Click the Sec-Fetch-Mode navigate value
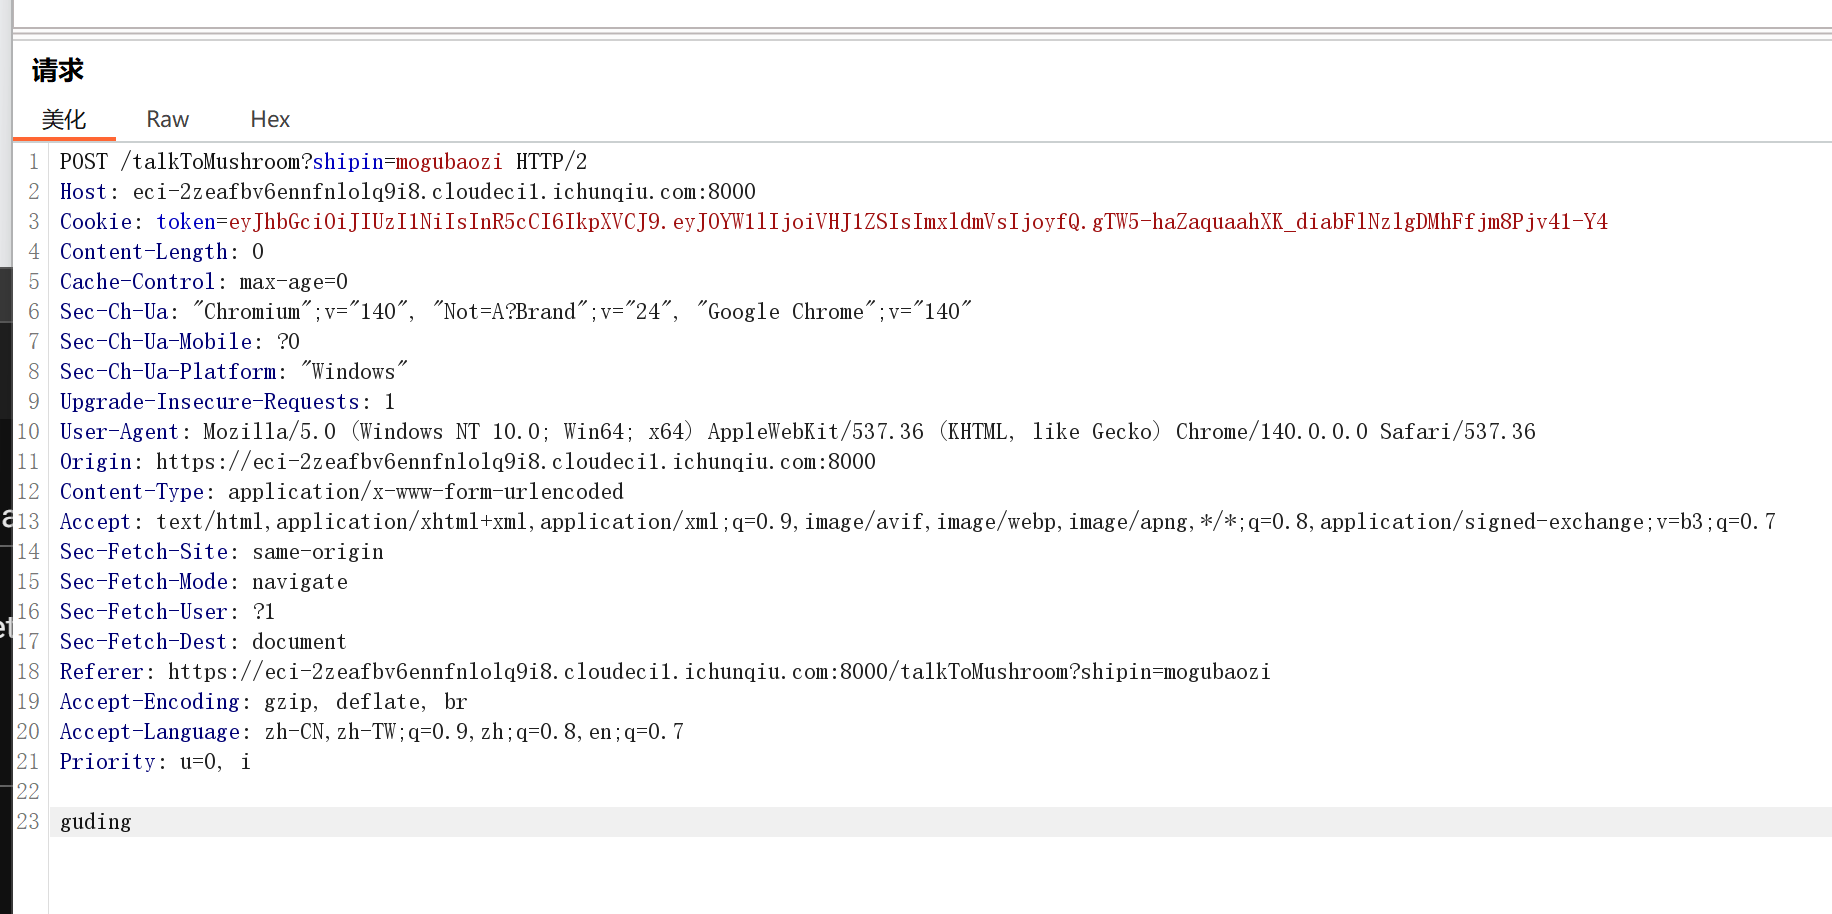Viewport: 1832px width, 914px height. pos(300,582)
